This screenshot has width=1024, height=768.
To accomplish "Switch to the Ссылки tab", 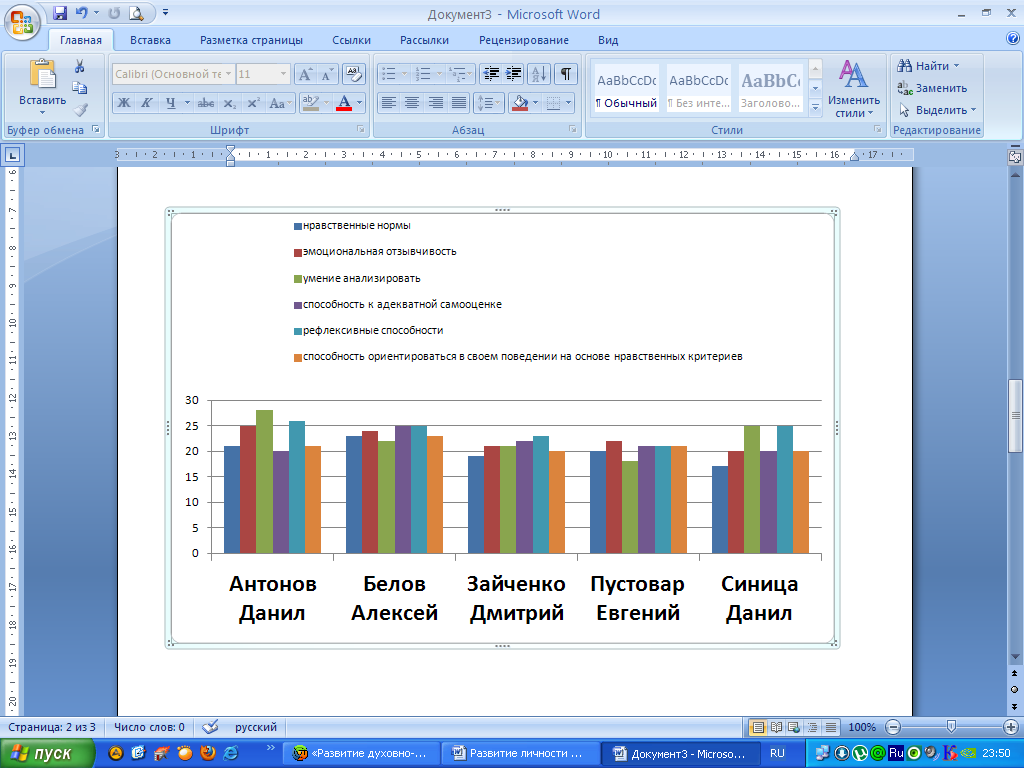I will (x=351, y=40).
